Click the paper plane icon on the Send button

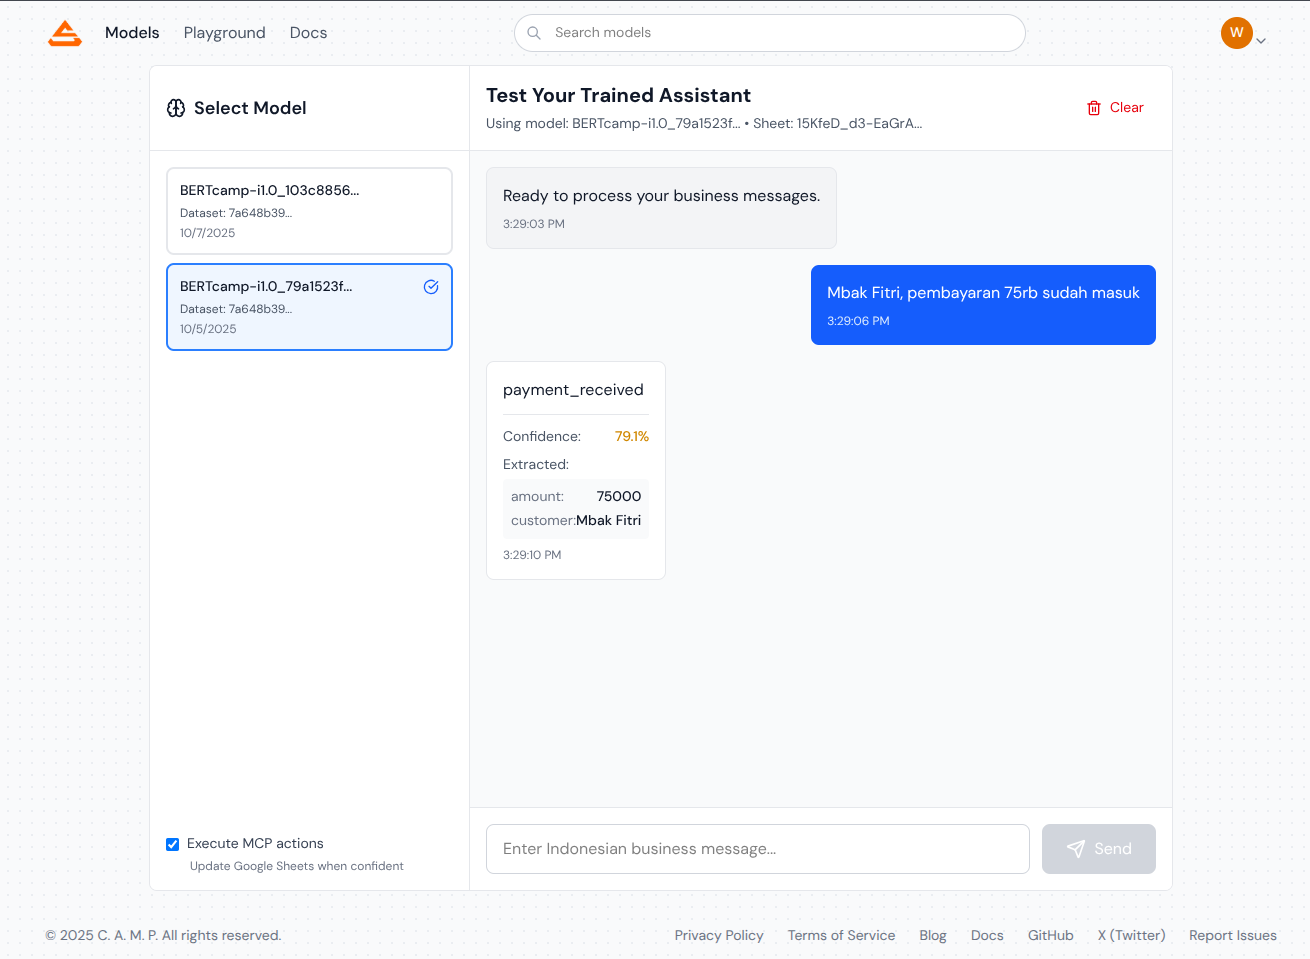[1076, 849]
